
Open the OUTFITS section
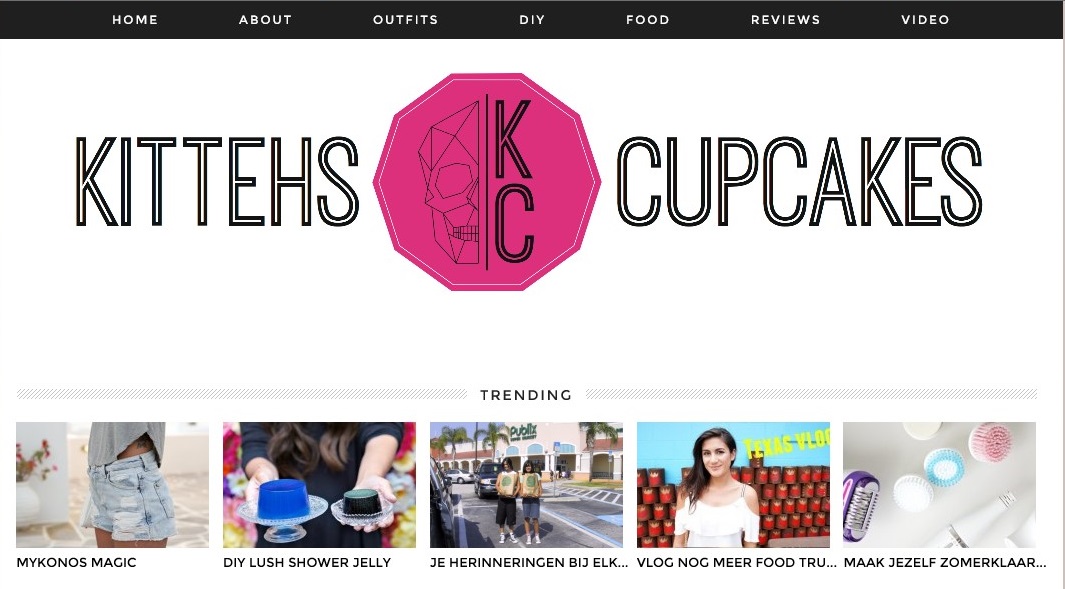point(405,20)
